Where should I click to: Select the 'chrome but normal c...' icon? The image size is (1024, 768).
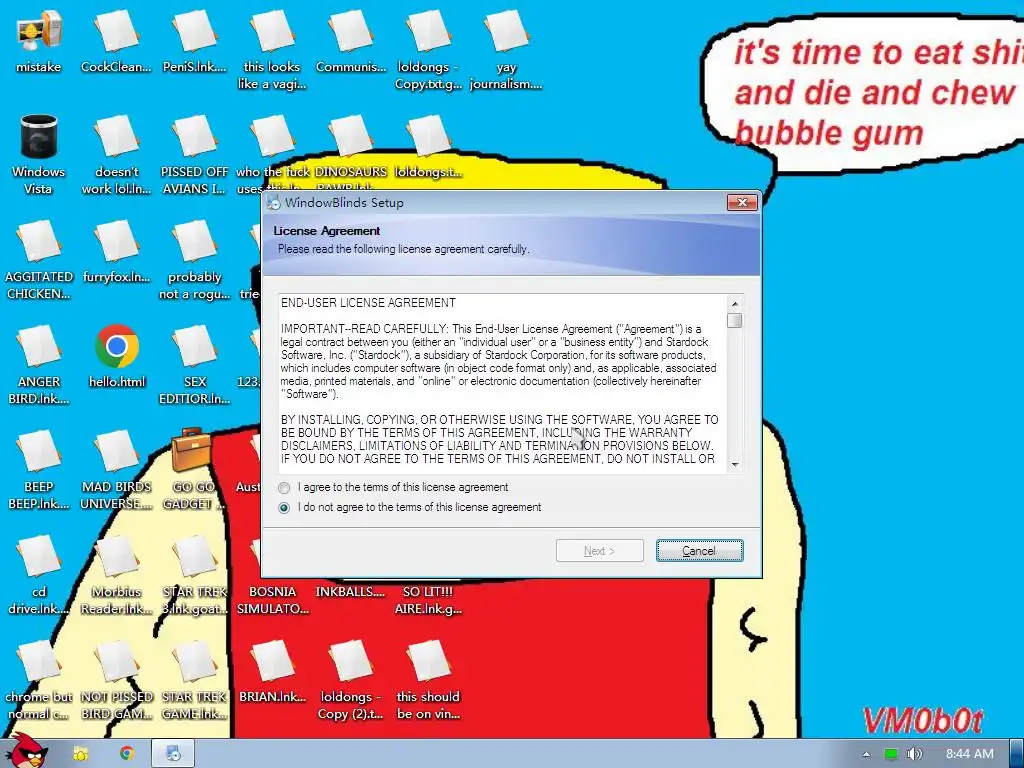coord(39,681)
